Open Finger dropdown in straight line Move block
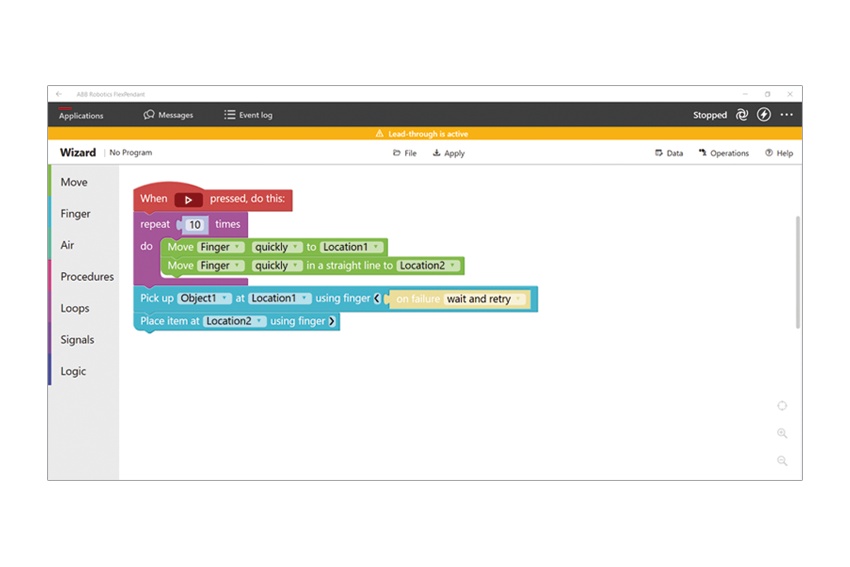 [x=221, y=266]
